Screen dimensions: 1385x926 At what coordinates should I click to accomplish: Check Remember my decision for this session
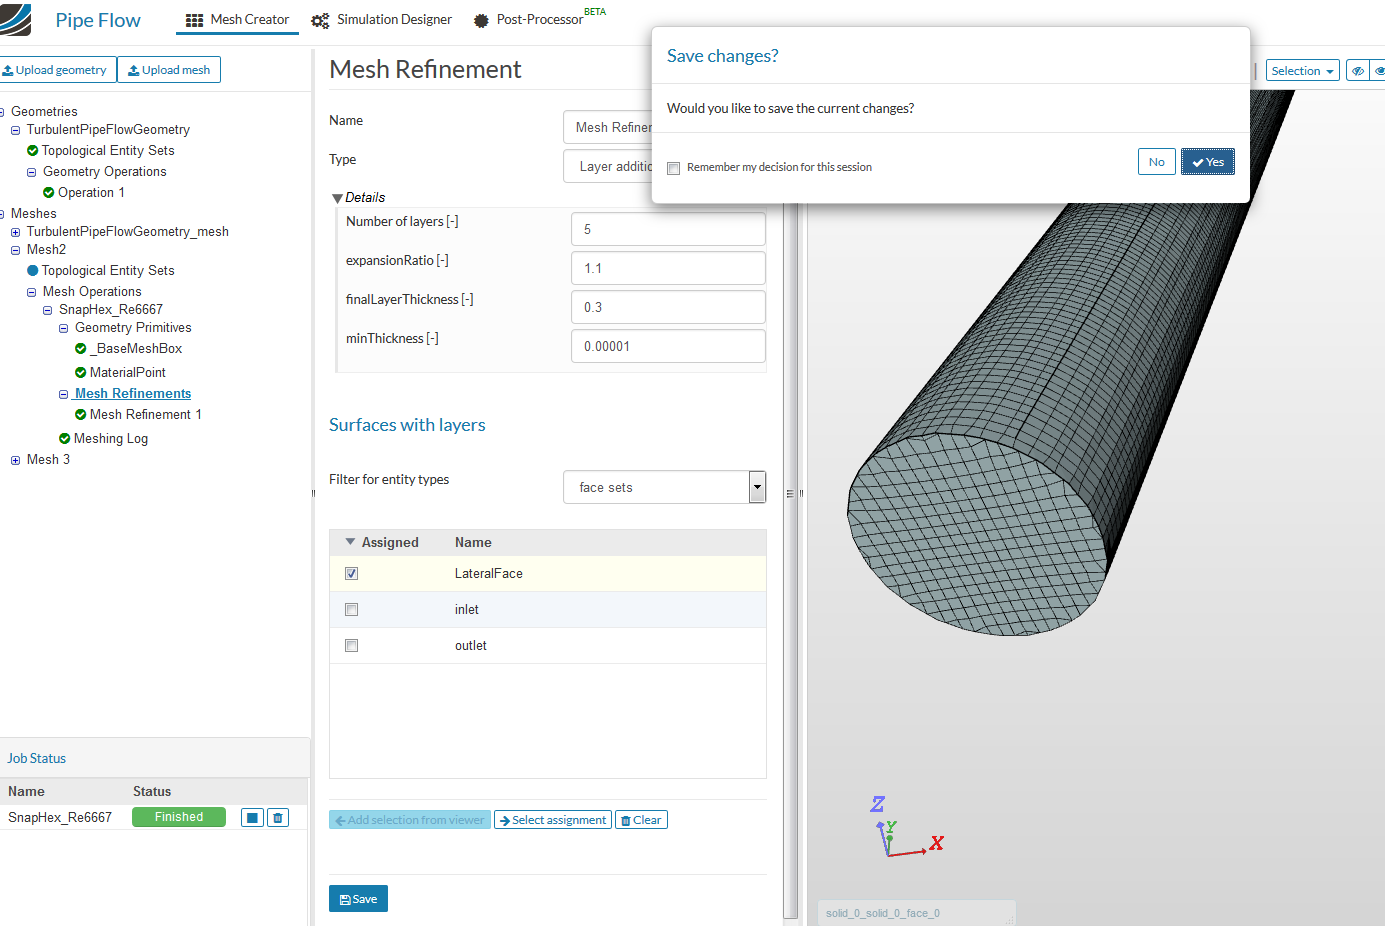click(x=673, y=168)
